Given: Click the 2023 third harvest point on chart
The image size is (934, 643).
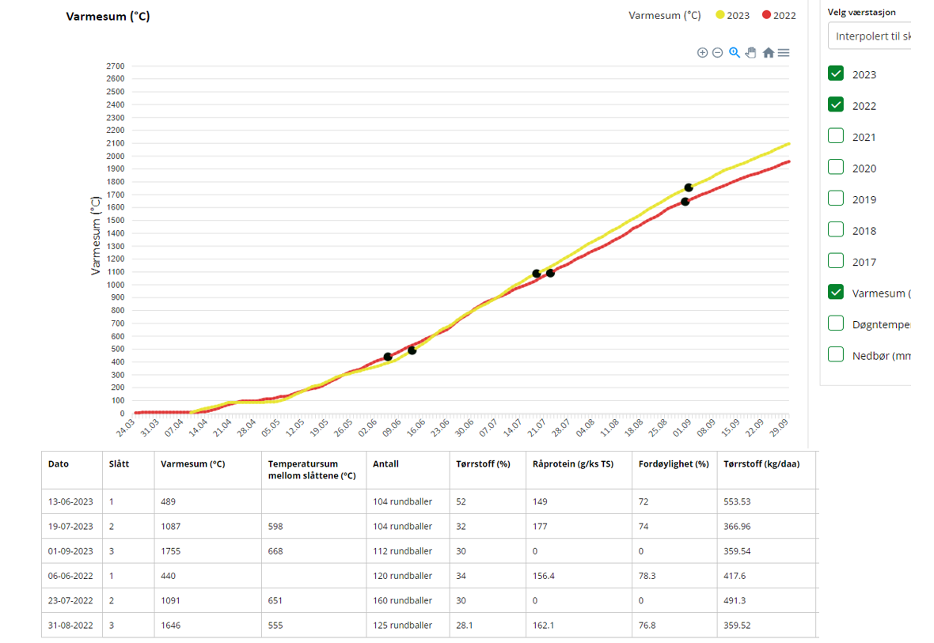Looking at the screenshot, I should click(688, 188).
